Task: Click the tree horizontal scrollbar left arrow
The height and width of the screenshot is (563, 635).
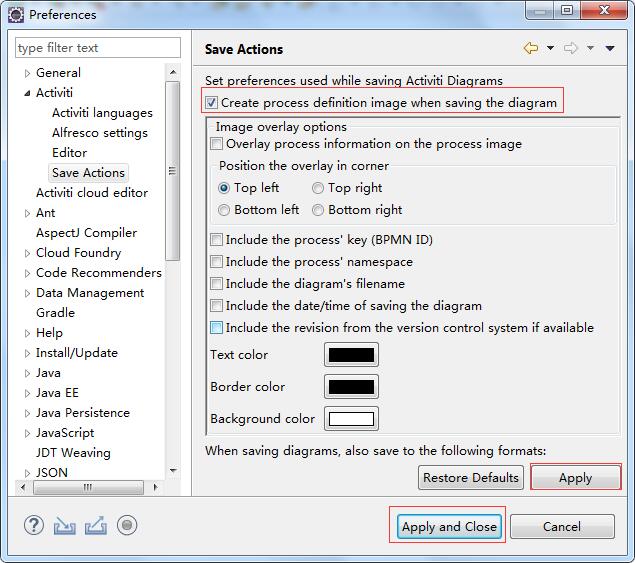Action: (x=23, y=487)
